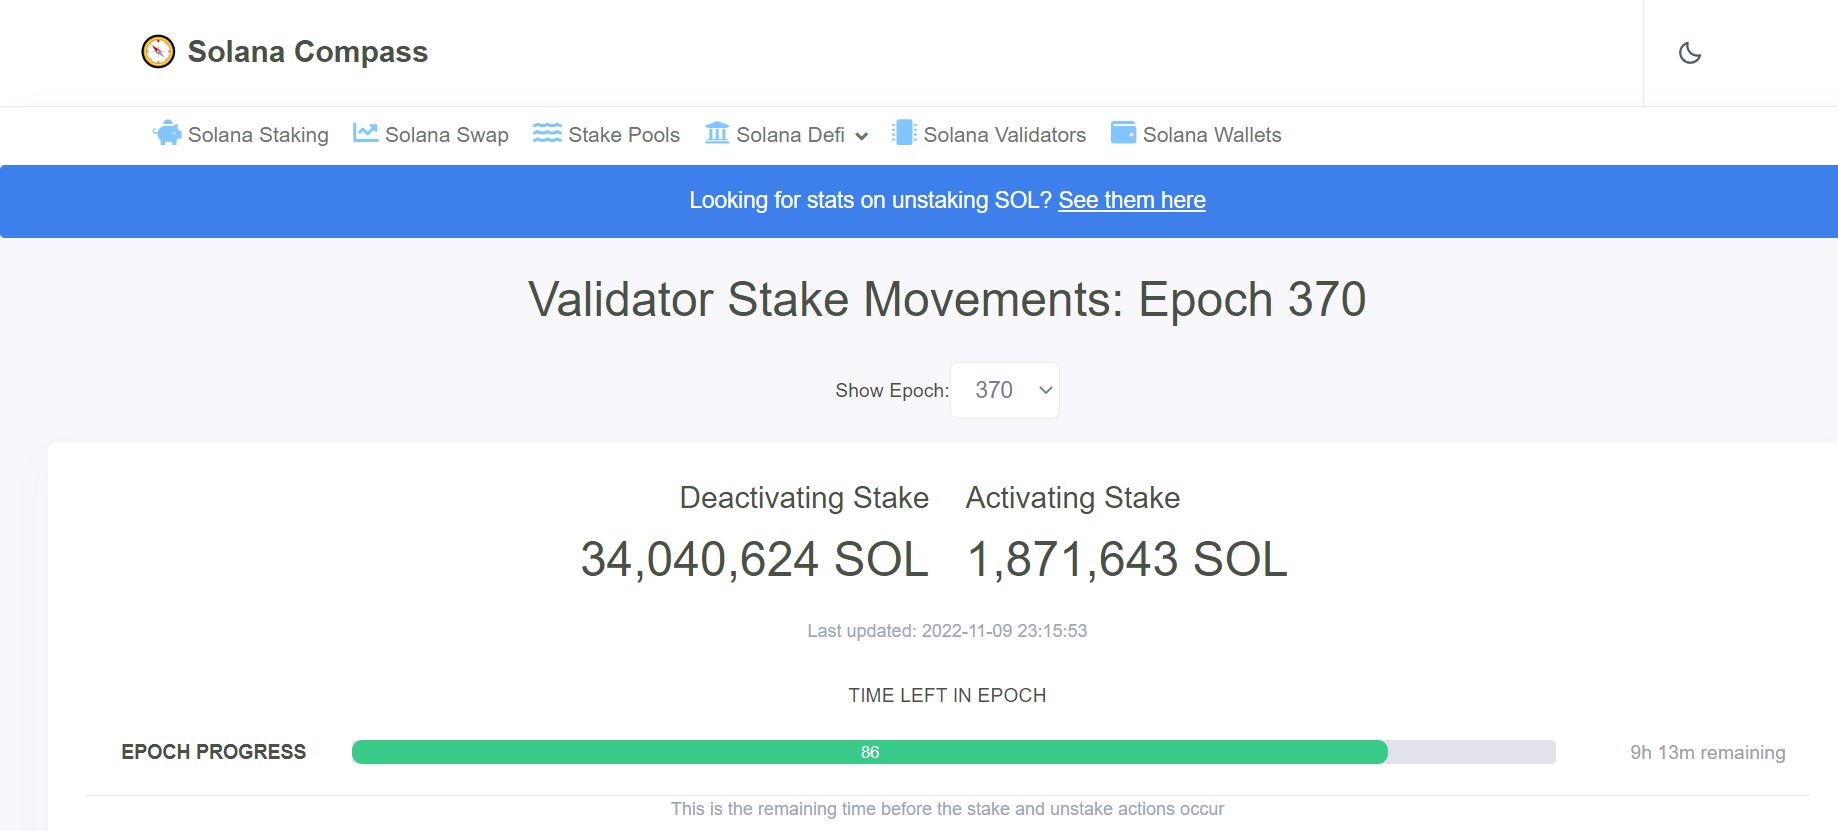Toggle dark mode with the moon icon
The image size is (1838, 831).
pyautogui.click(x=1690, y=53)
